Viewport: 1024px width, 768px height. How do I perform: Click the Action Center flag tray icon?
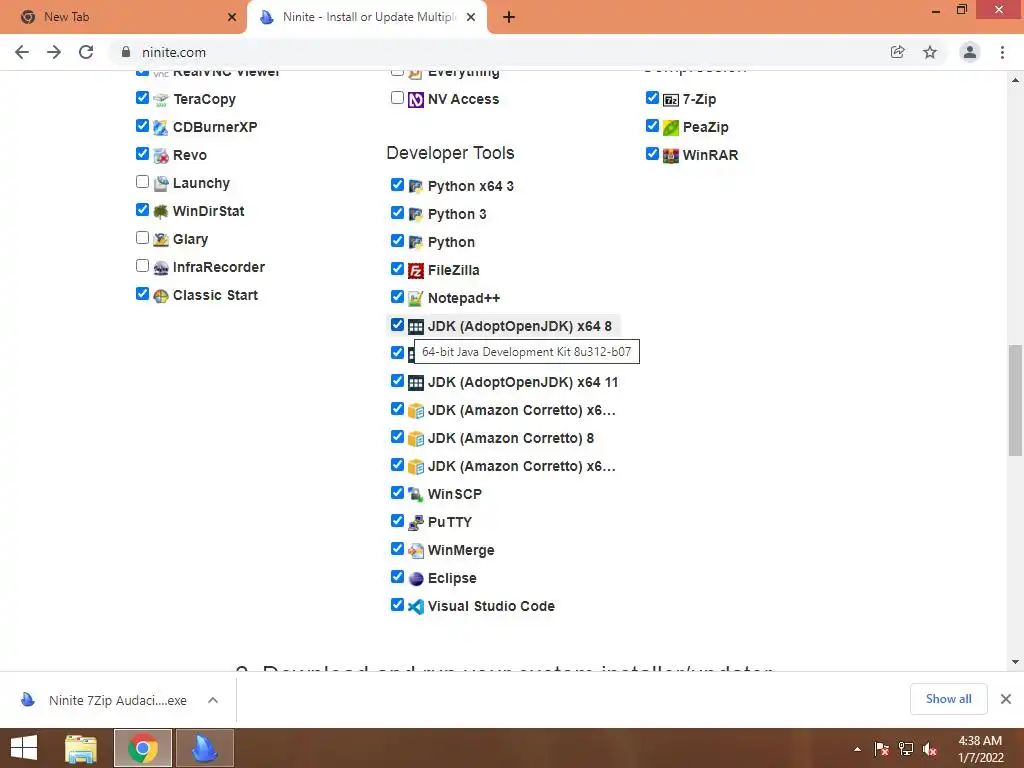pos(882,750)
